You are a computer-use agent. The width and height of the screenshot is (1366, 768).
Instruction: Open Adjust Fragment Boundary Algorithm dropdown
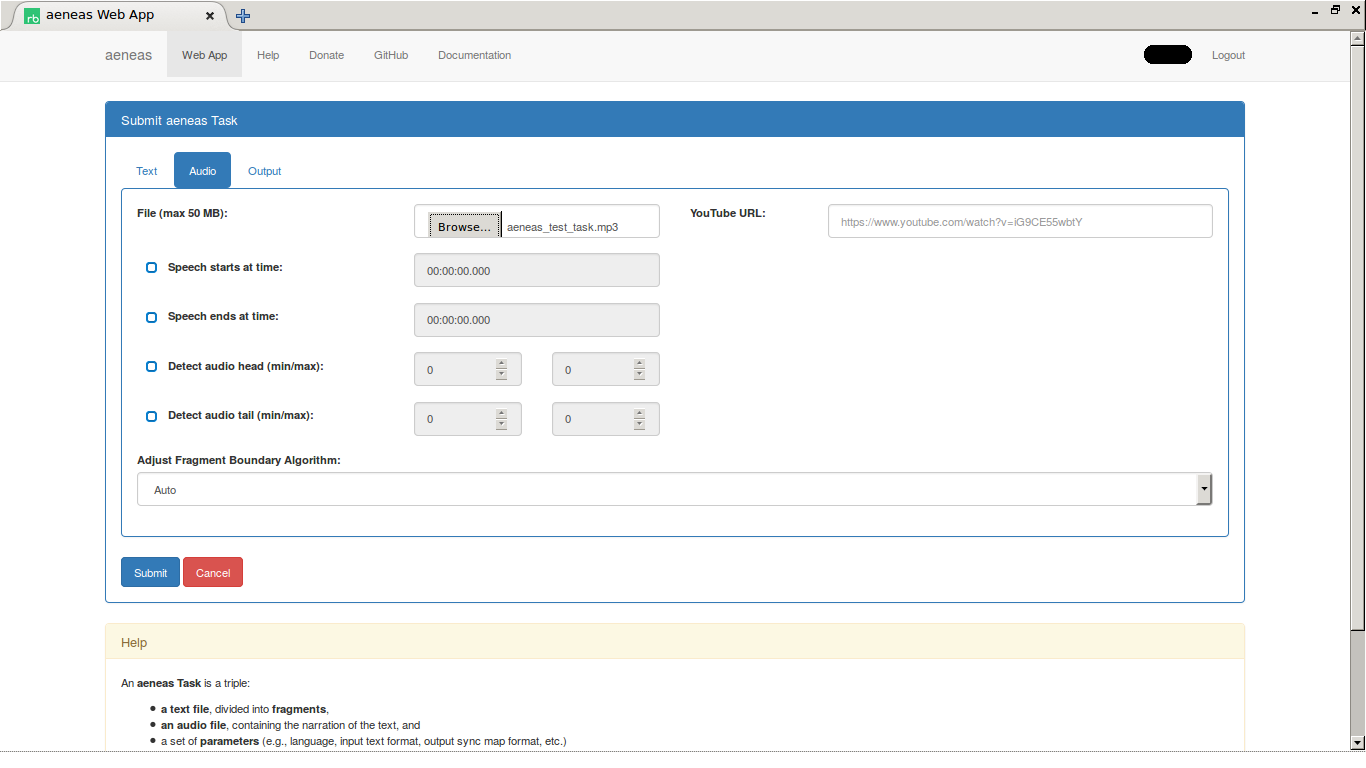coord(674,490)
